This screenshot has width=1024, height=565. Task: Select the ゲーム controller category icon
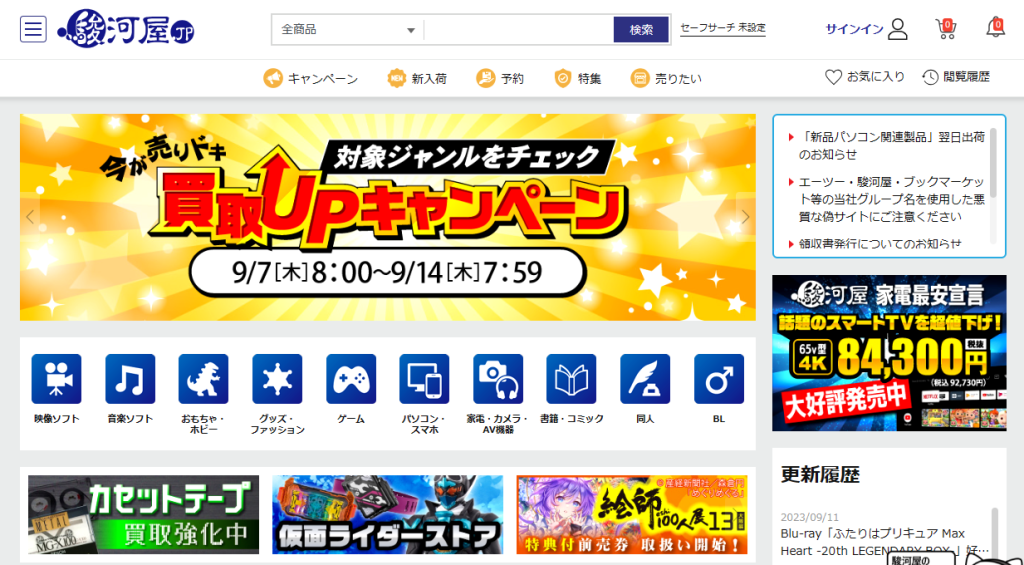(351, 379)
